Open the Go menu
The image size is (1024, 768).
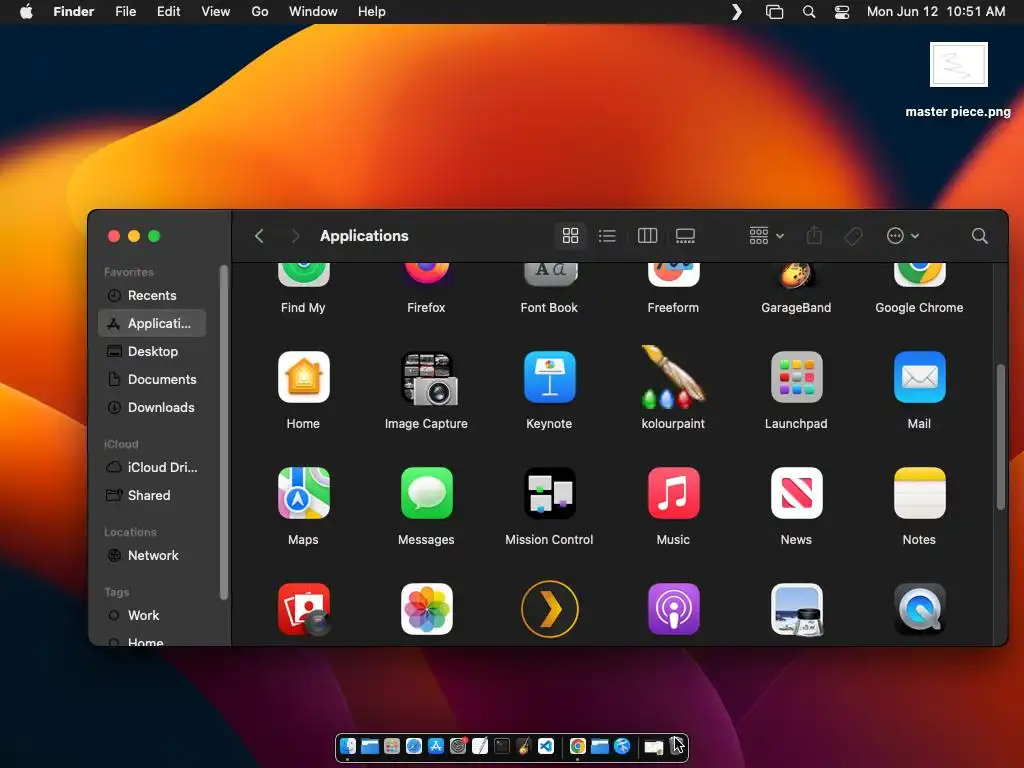[260, 12]
